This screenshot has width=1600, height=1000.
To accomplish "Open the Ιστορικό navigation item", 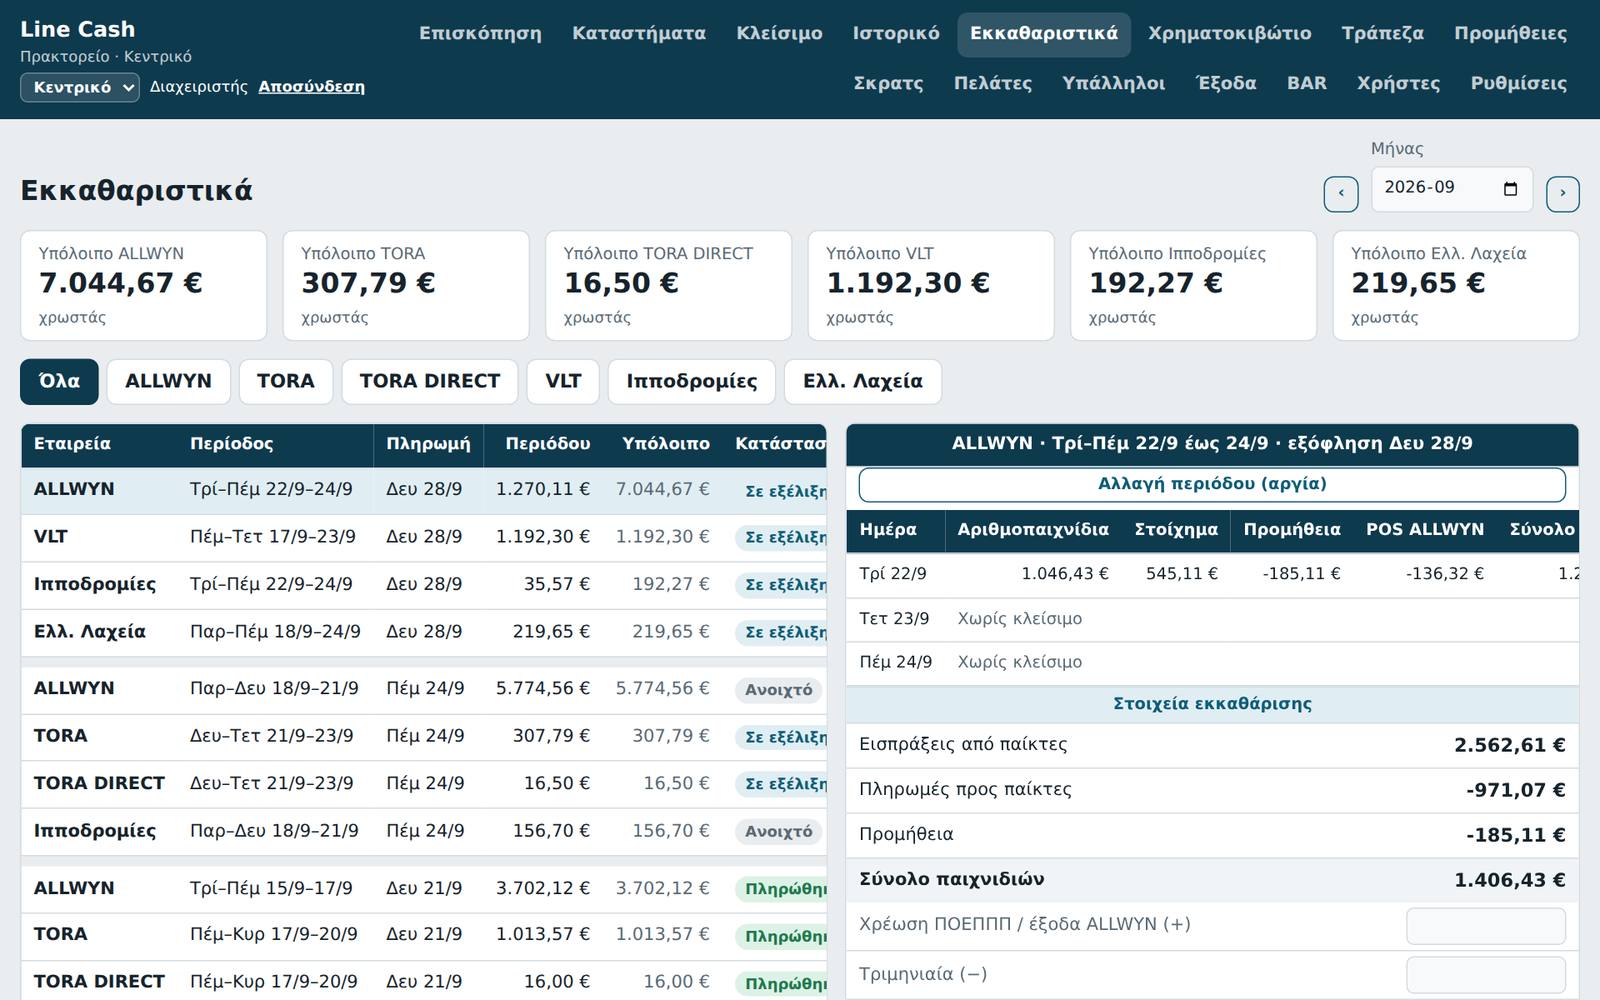I will click(896, 34).
